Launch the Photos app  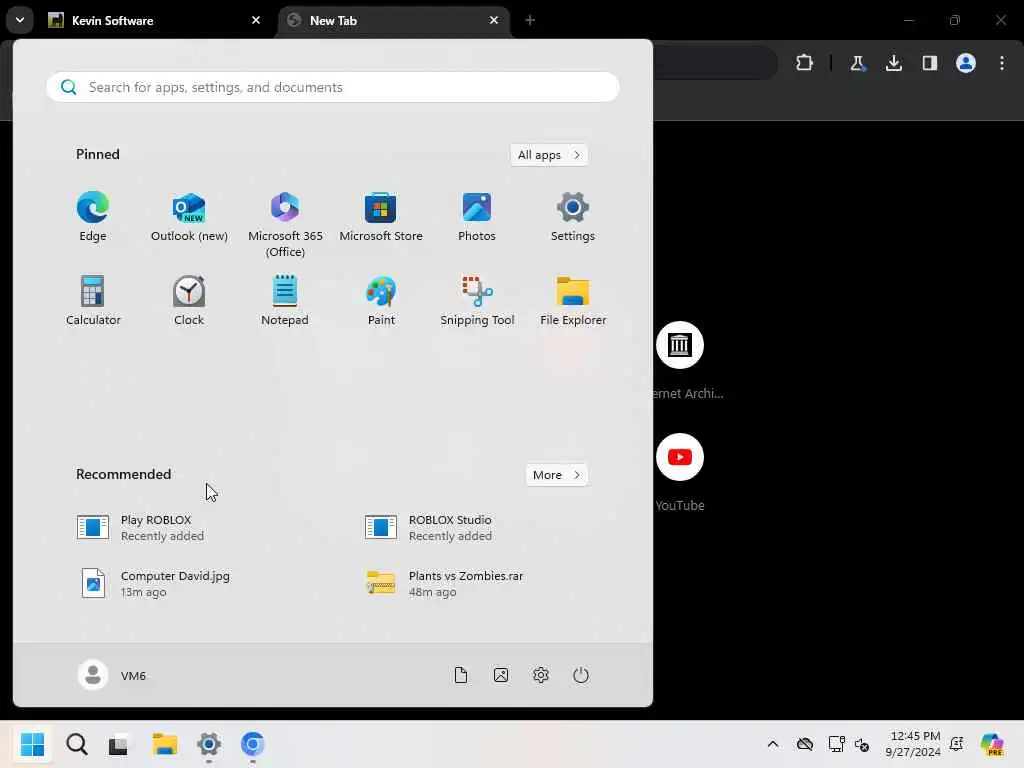pos(477,217)
